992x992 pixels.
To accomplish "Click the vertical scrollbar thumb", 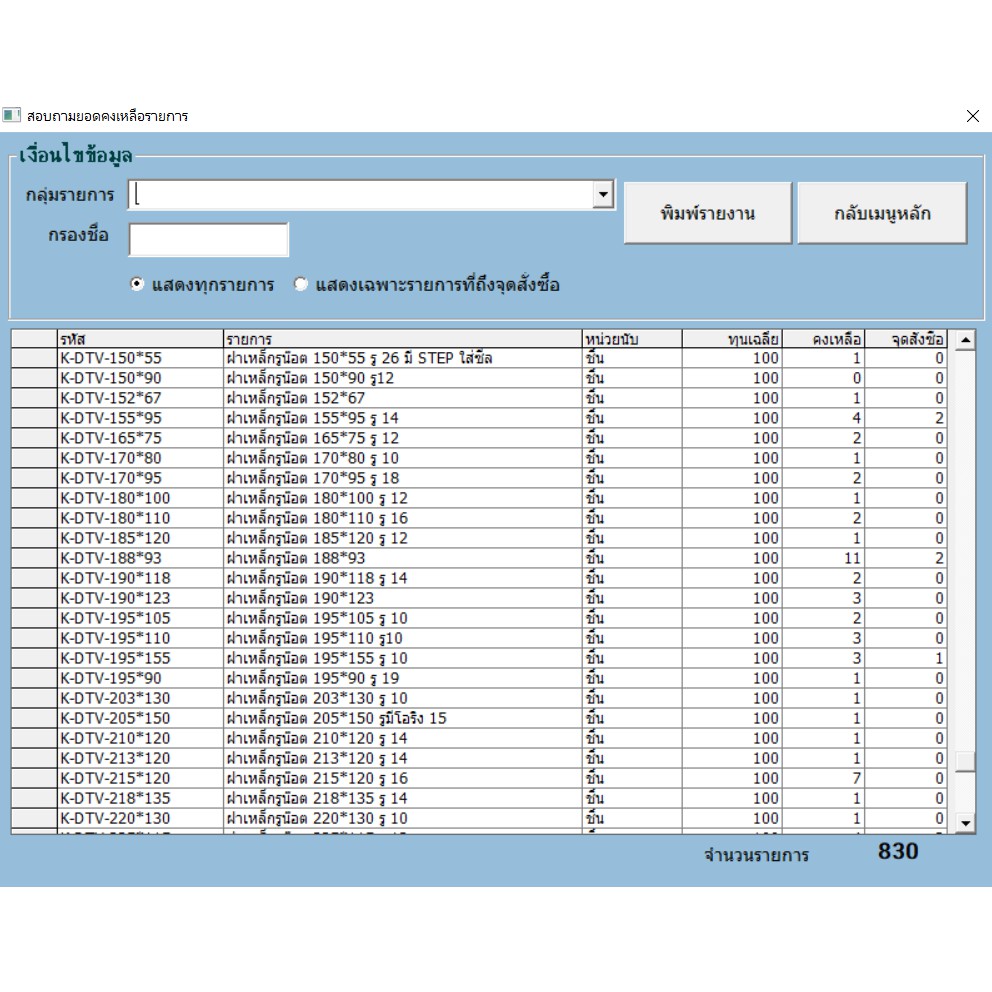I will 965,761.
